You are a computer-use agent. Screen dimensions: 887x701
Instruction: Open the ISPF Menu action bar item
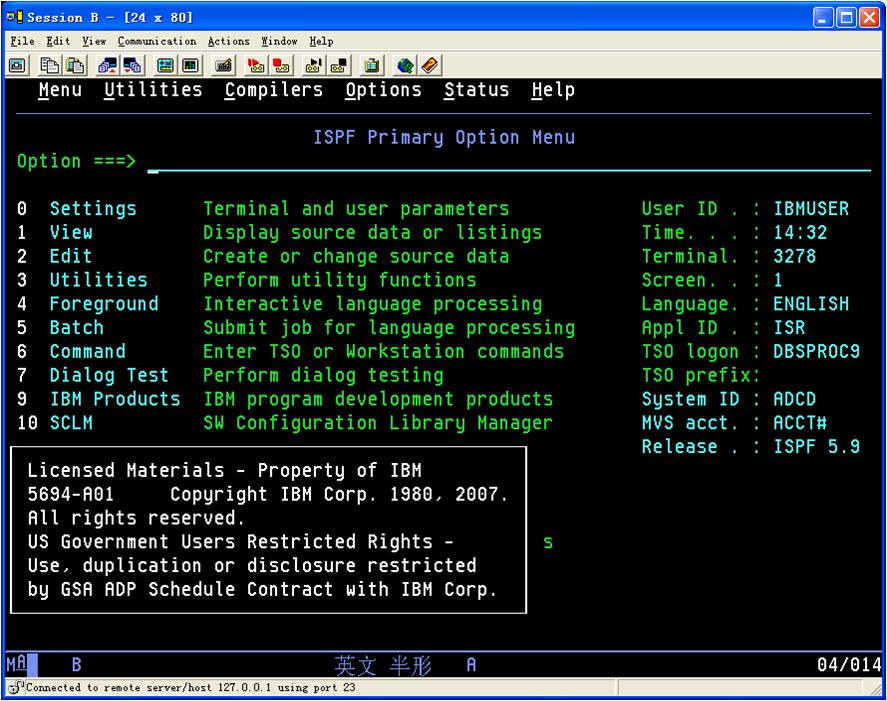(x=60, y=90)
